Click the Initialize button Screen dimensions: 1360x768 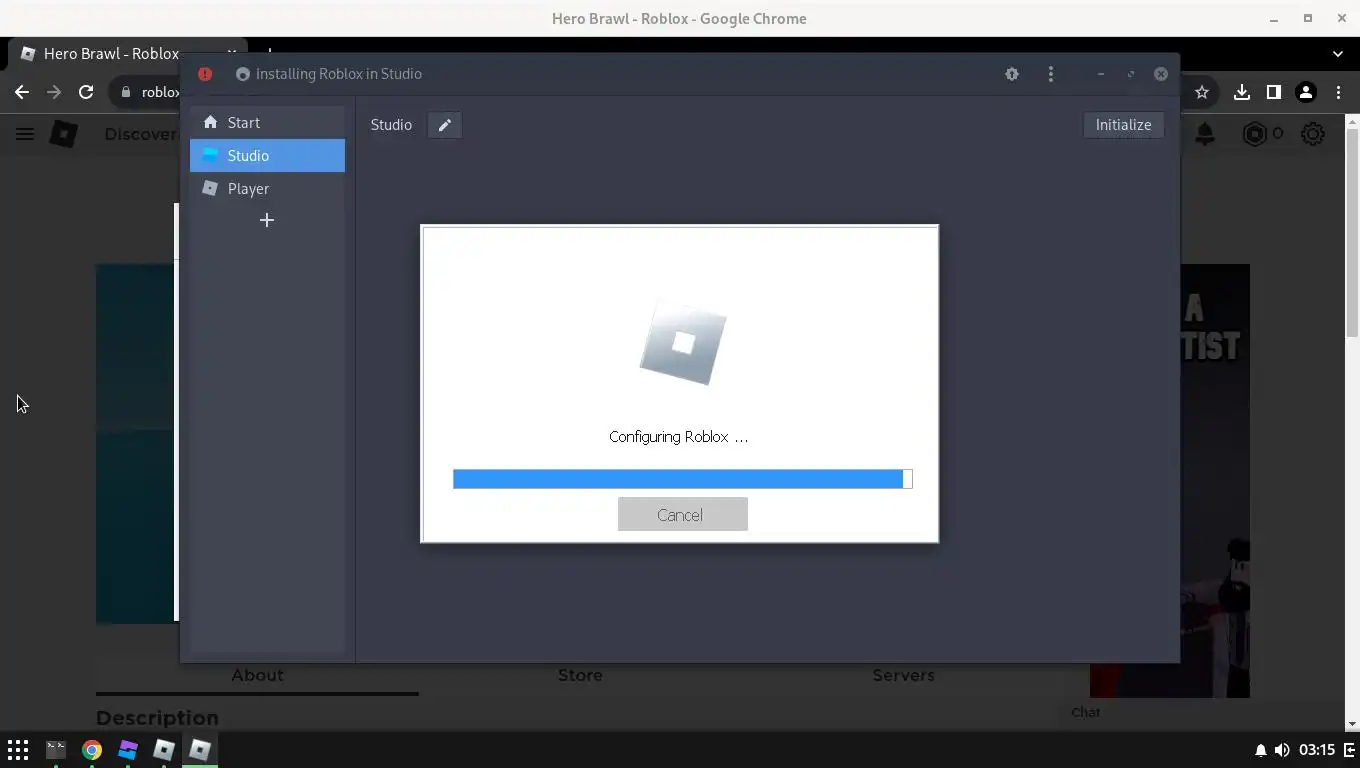point(1123,125)
